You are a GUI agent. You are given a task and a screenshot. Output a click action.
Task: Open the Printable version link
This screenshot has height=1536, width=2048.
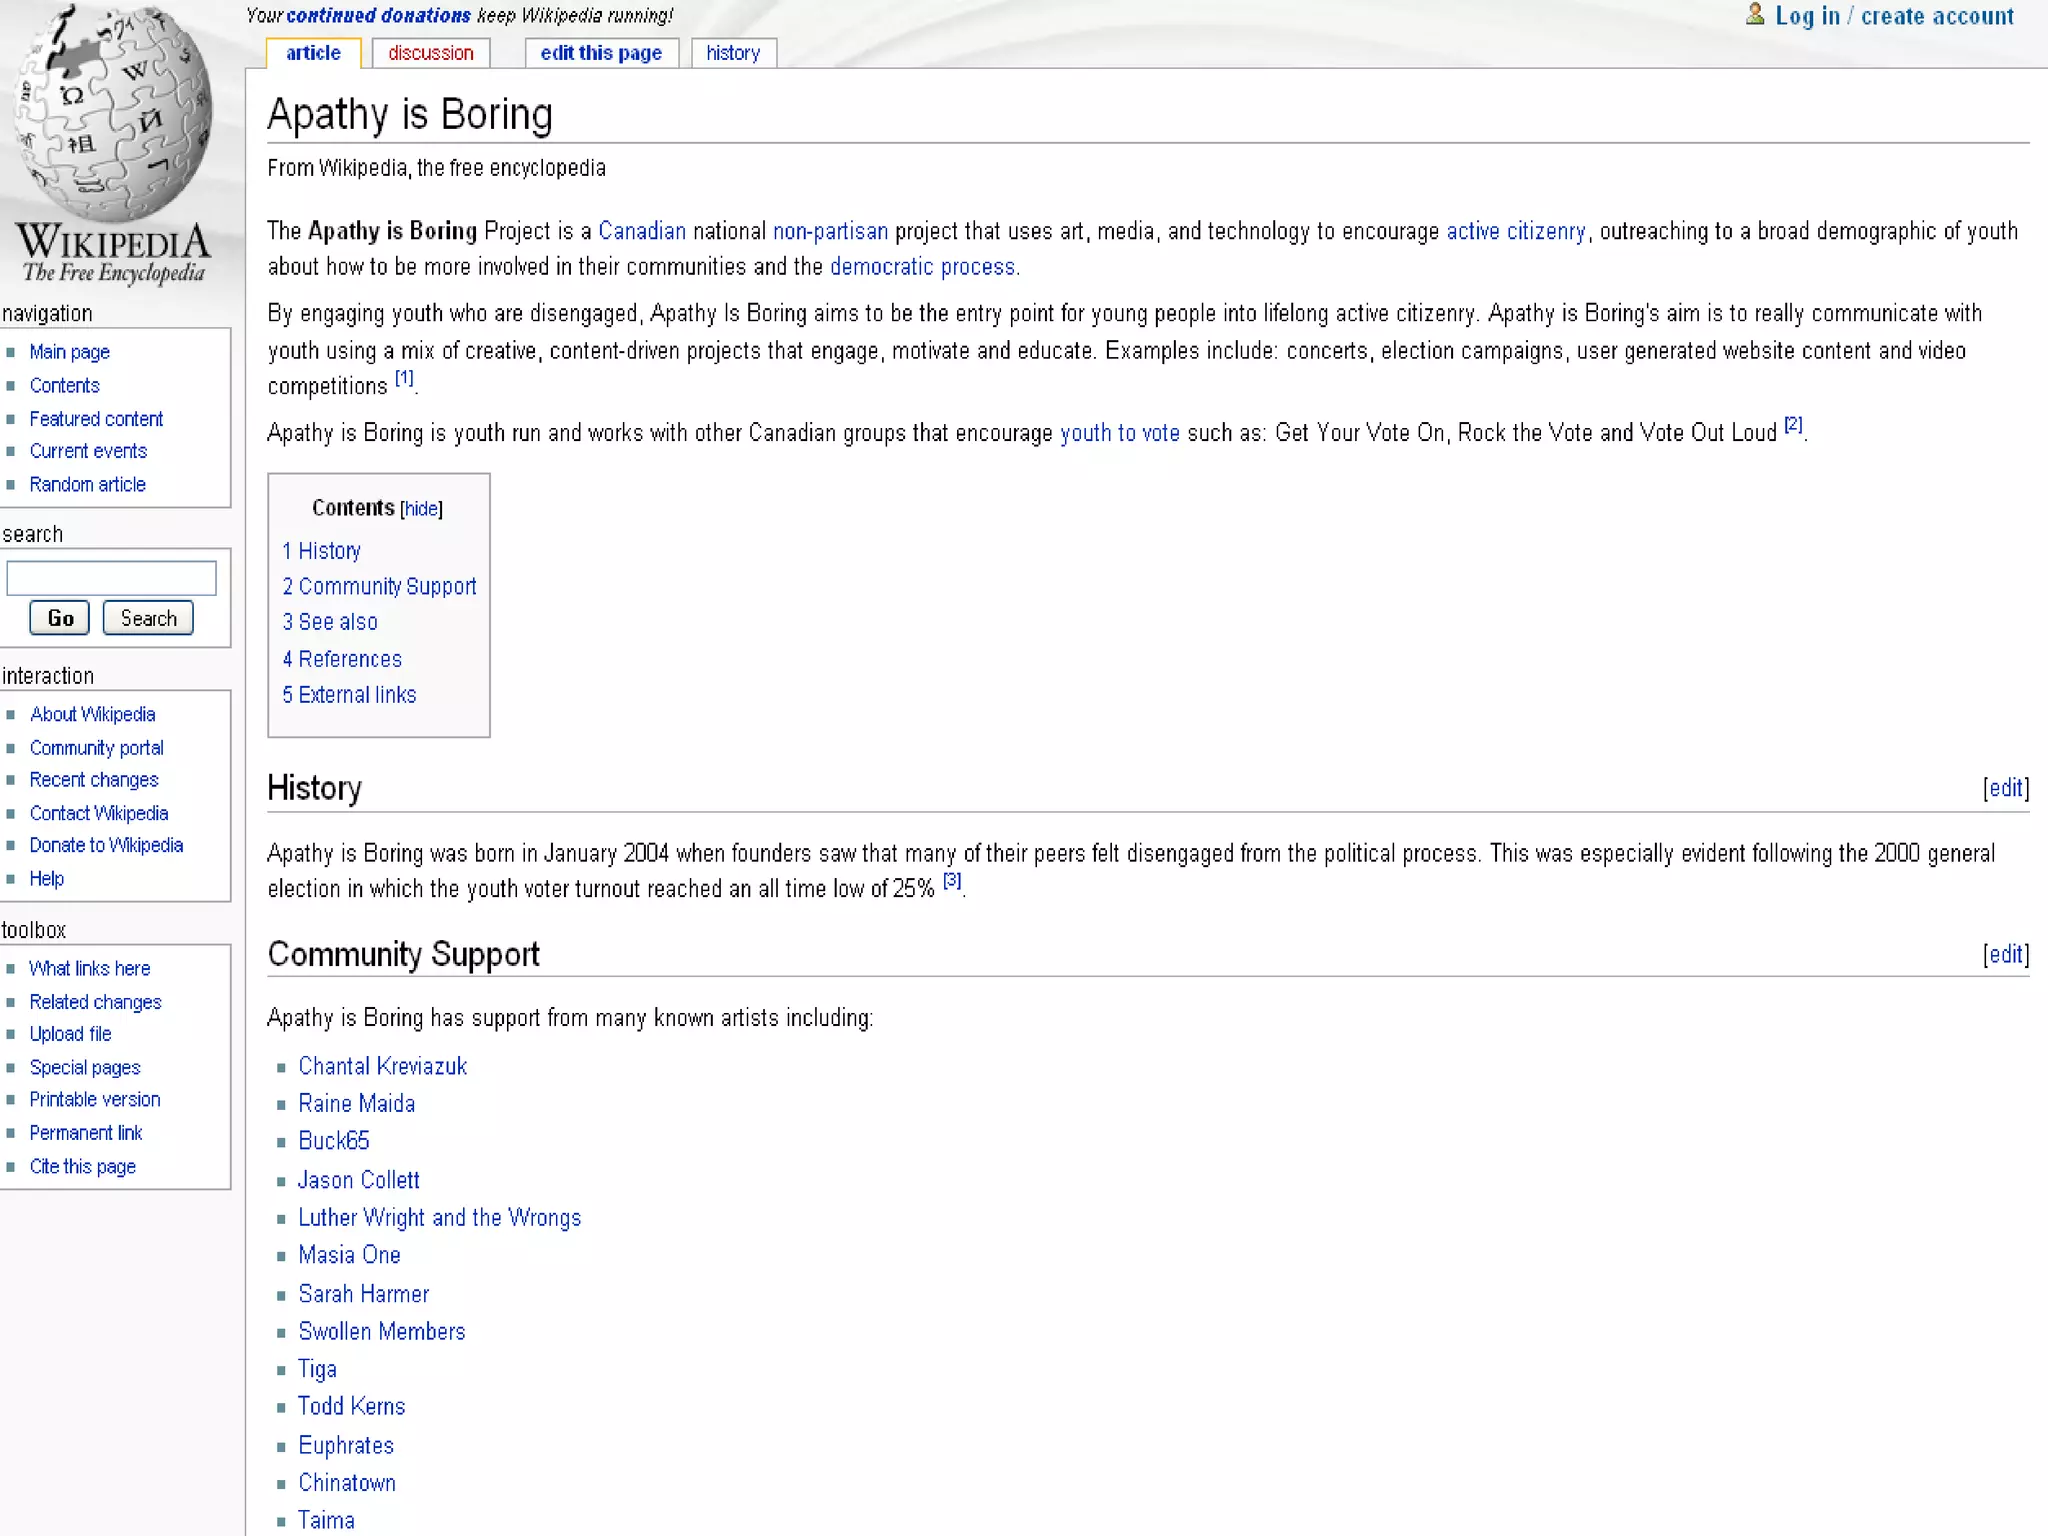point(94,1099)
